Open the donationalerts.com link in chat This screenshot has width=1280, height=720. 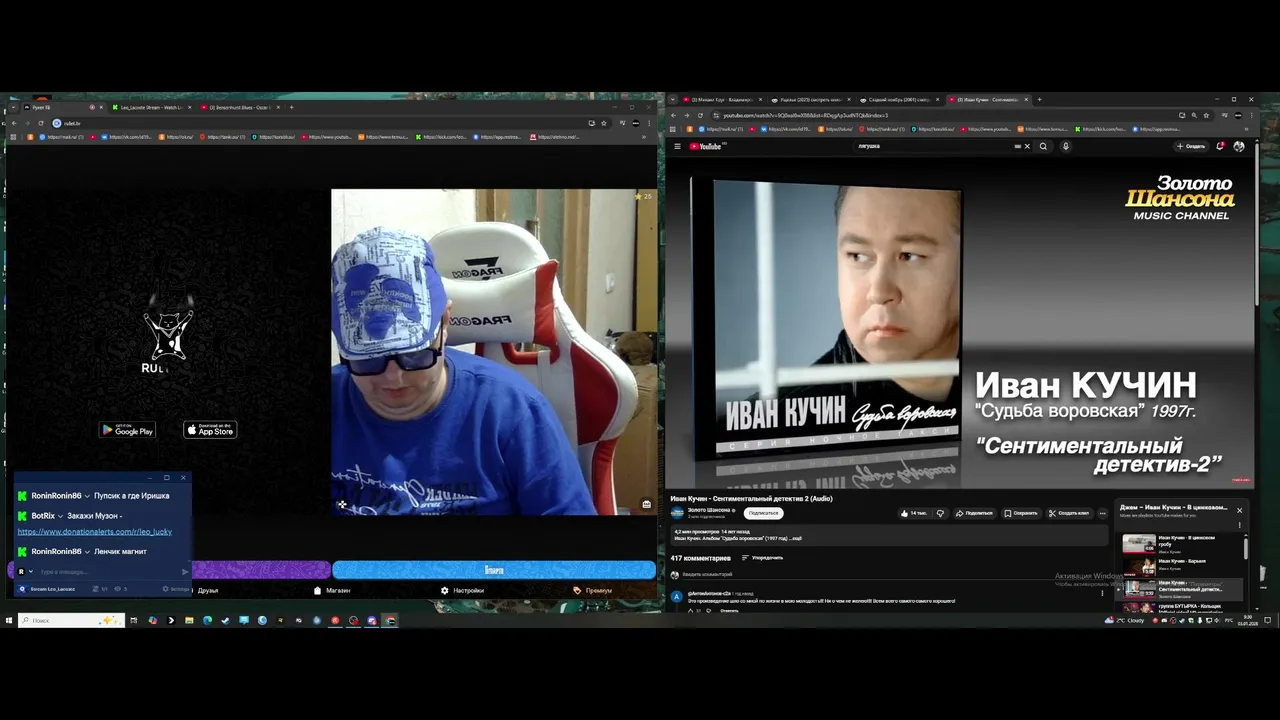(x=95, y=532)
